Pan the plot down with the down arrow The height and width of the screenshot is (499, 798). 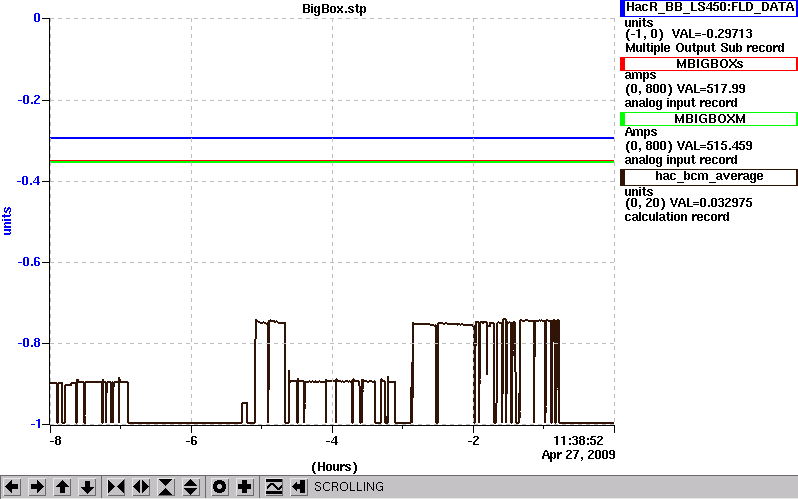[x=88, y=487]
